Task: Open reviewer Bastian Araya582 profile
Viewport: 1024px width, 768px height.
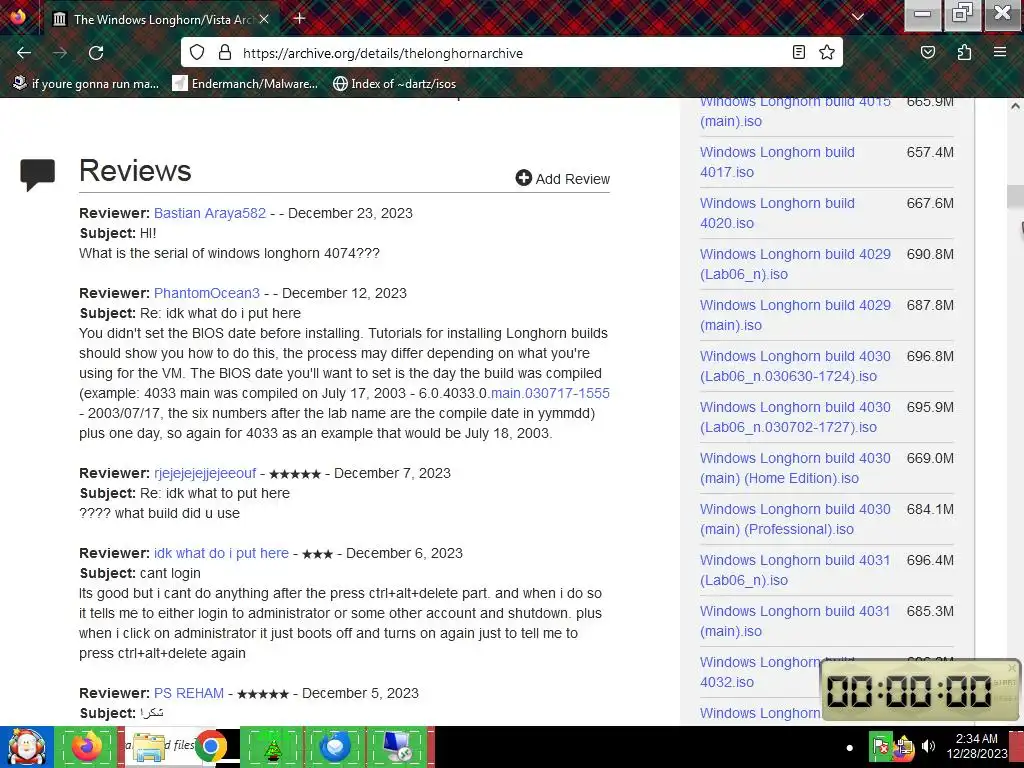Action: tap(210, 213)
